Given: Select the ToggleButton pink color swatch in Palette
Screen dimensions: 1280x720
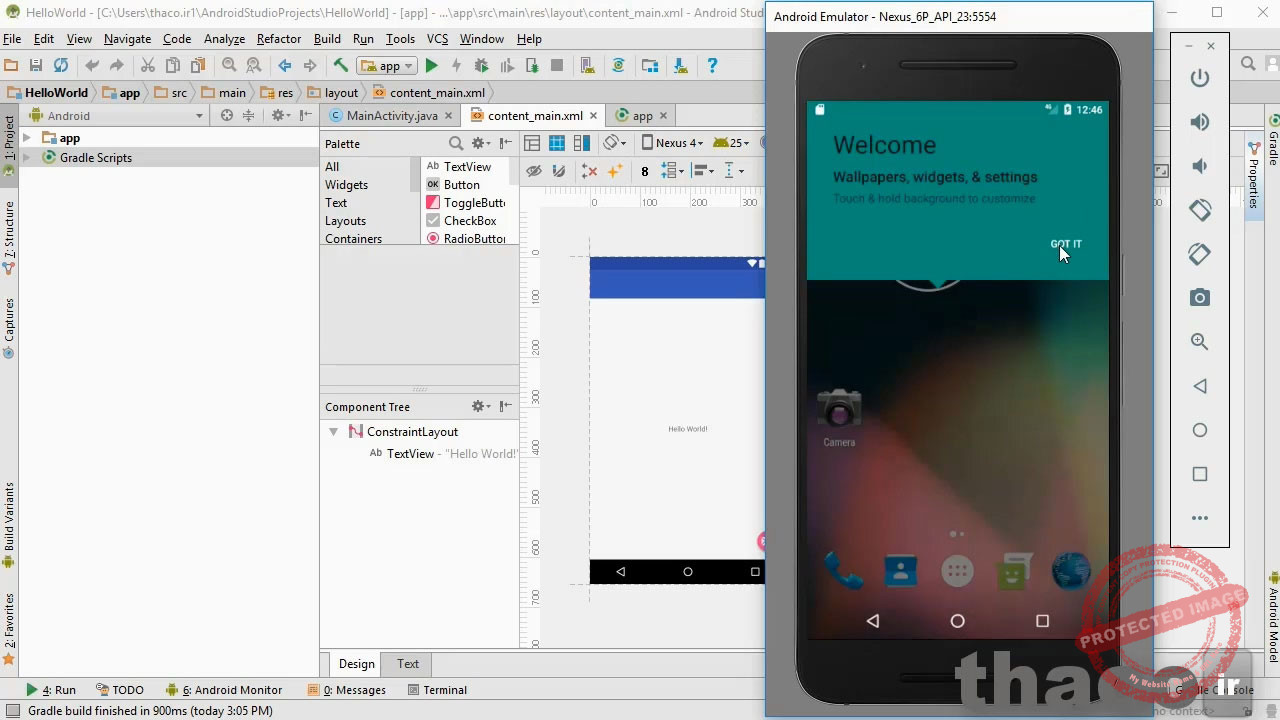Looking at the screenshot, I should [433, 202].
